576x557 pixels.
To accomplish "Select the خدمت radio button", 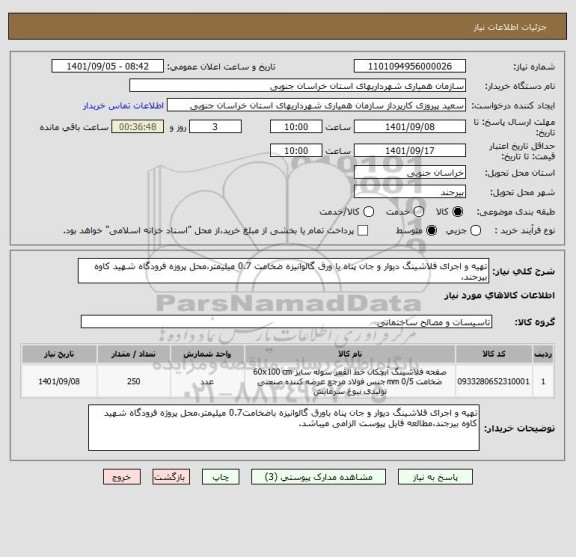I will pyautogui.click(x=419, y=212).
